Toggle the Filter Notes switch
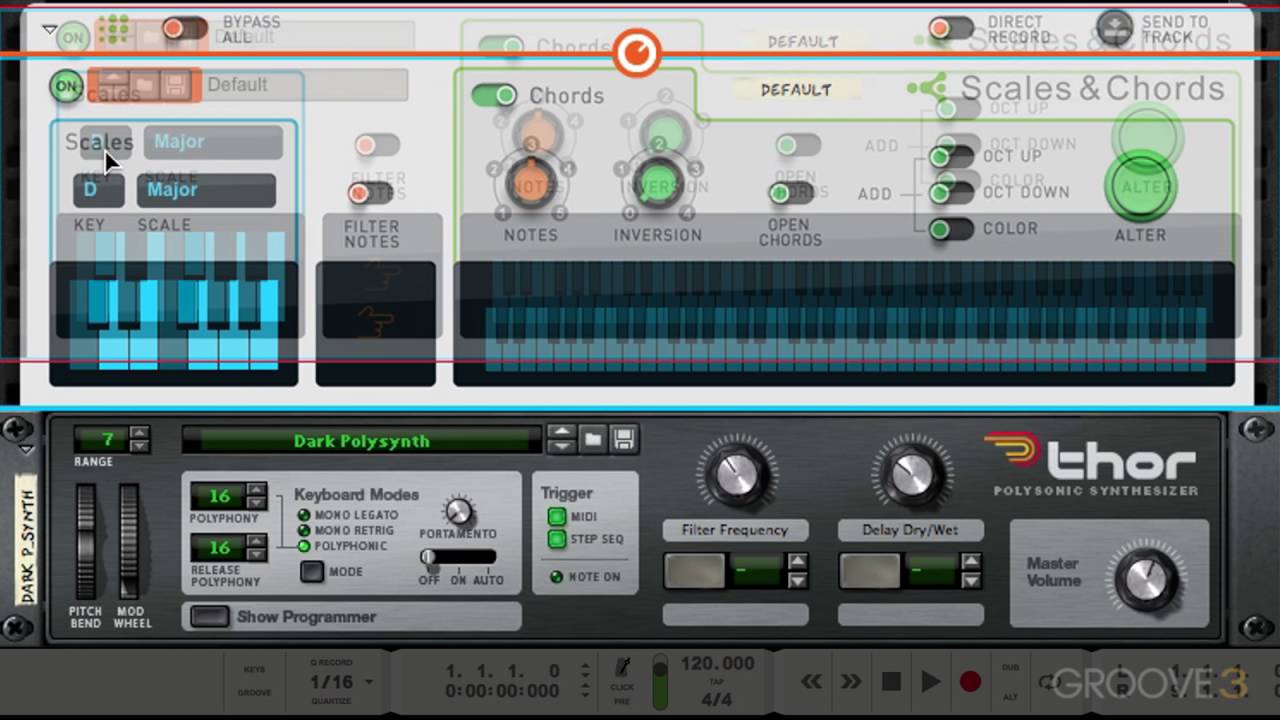Viewport: 1280px width, 720px height. (371, 193)
